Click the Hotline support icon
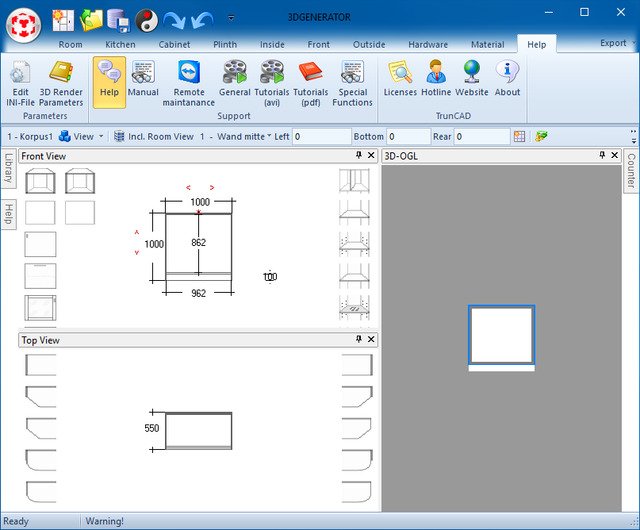640x530 pixels. coord(436,78)
